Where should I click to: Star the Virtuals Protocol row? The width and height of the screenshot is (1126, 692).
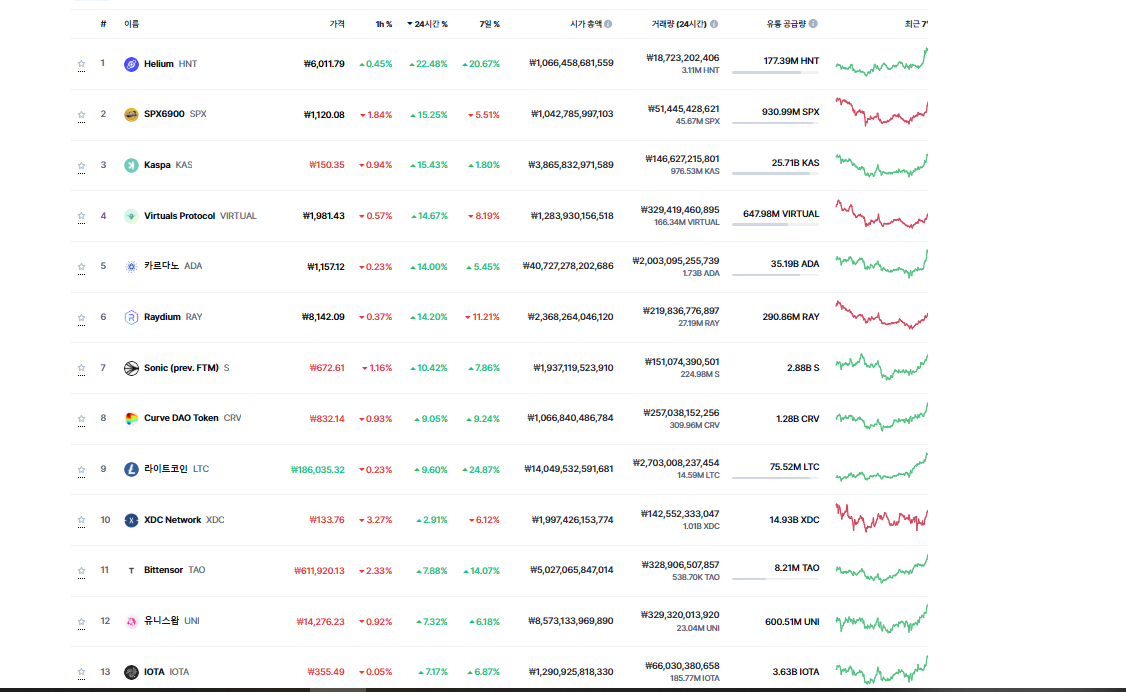tap(81, 216)
